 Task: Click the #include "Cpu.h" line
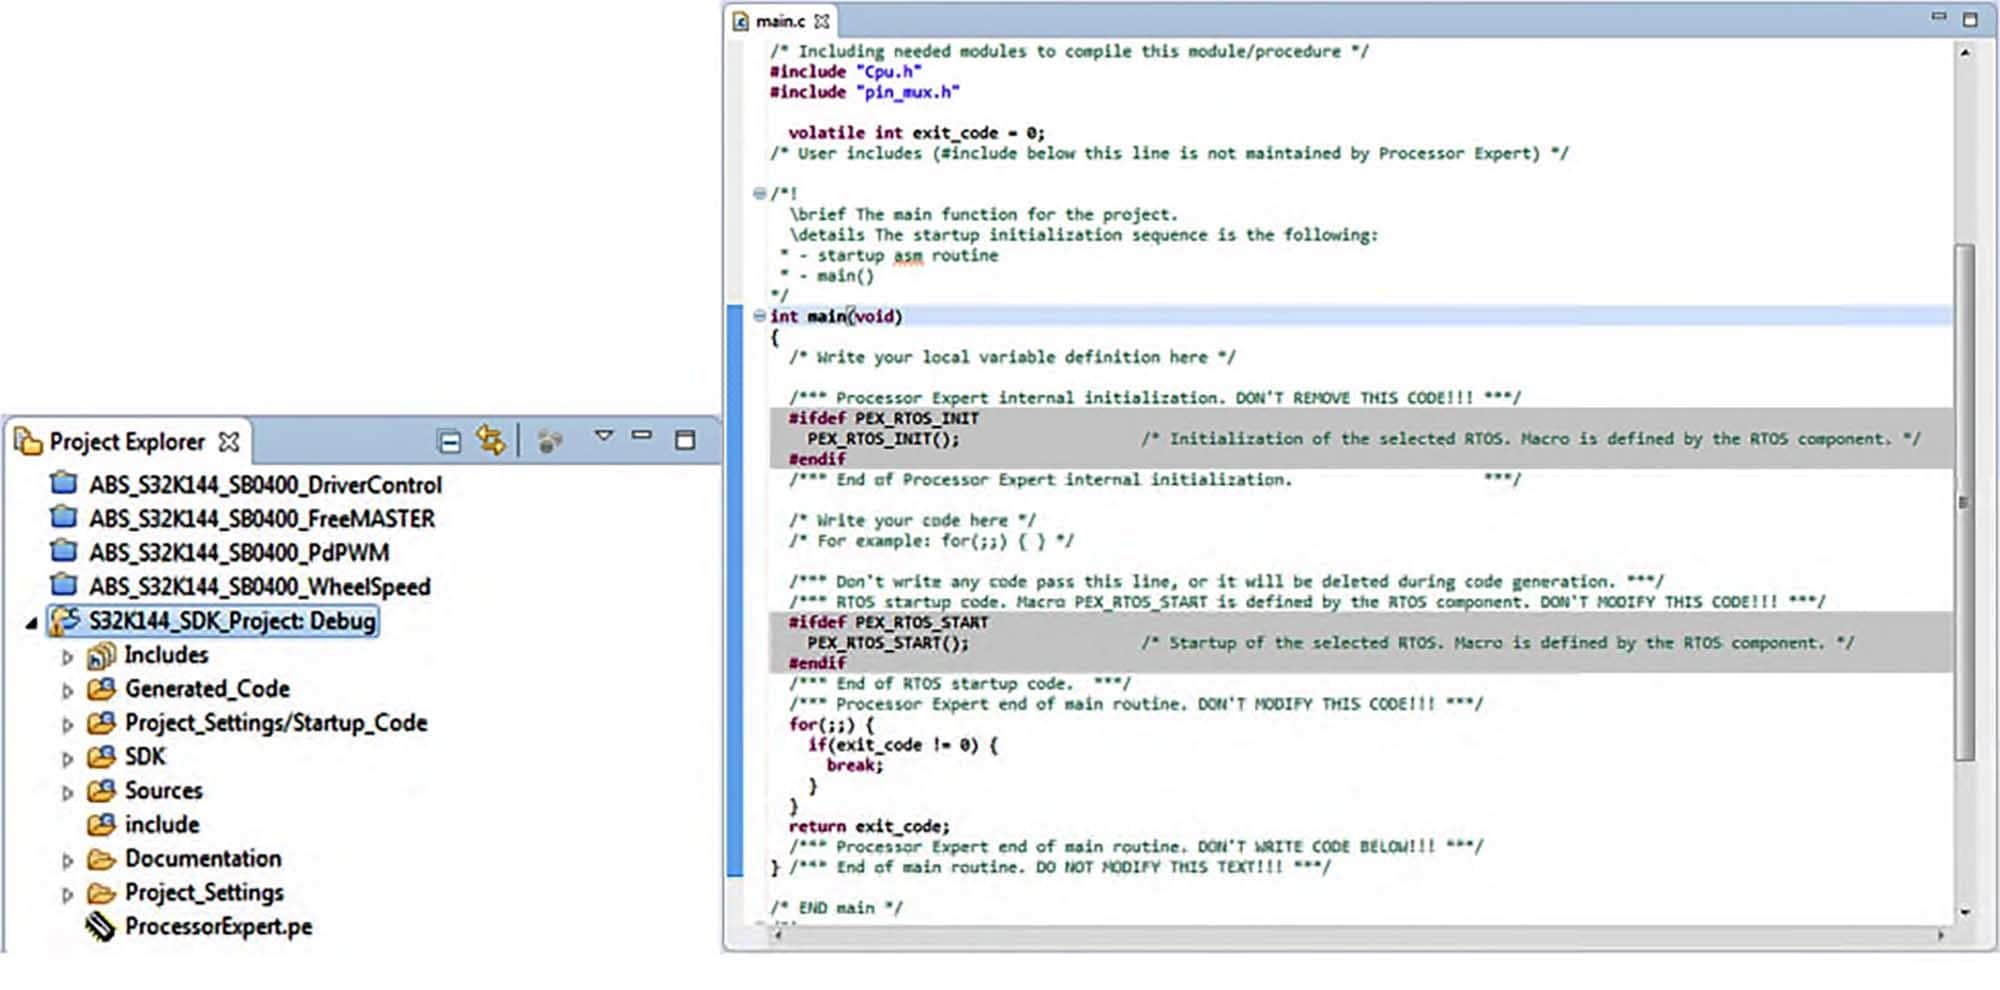(x=846, y=72)
